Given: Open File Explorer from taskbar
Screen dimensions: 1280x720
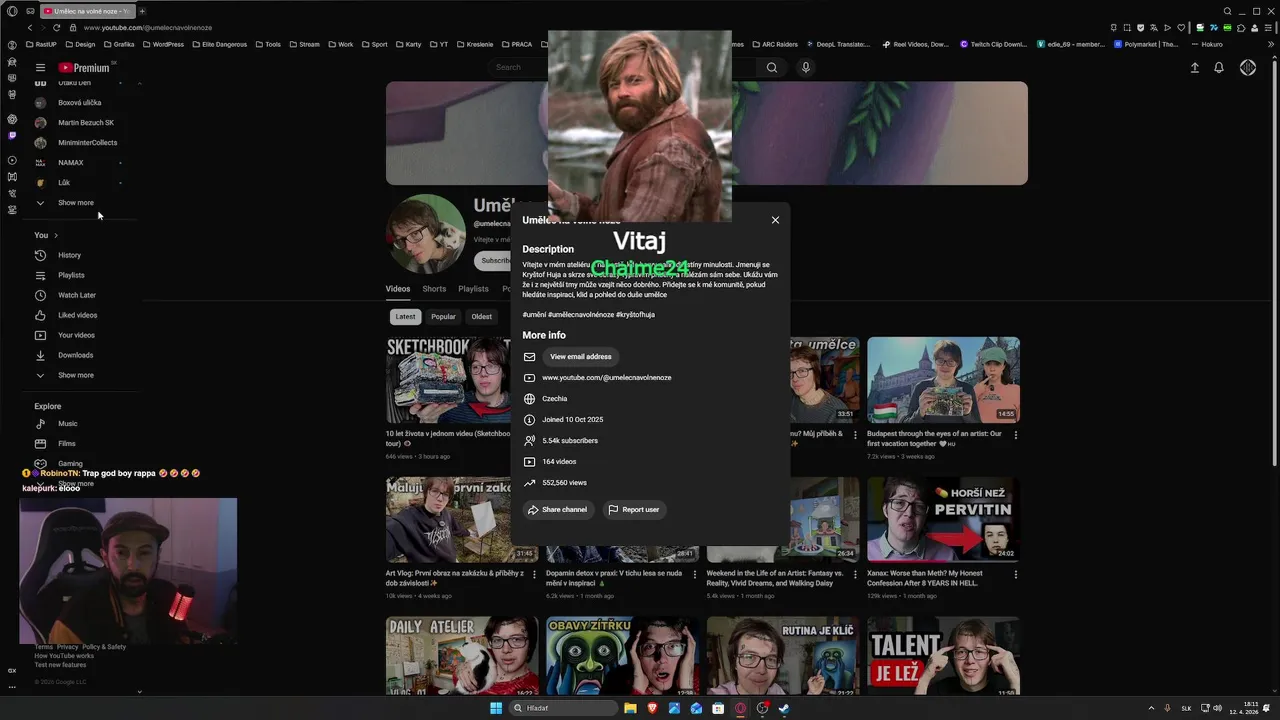Looking at the screenshot, I should [x=630, y=708].
